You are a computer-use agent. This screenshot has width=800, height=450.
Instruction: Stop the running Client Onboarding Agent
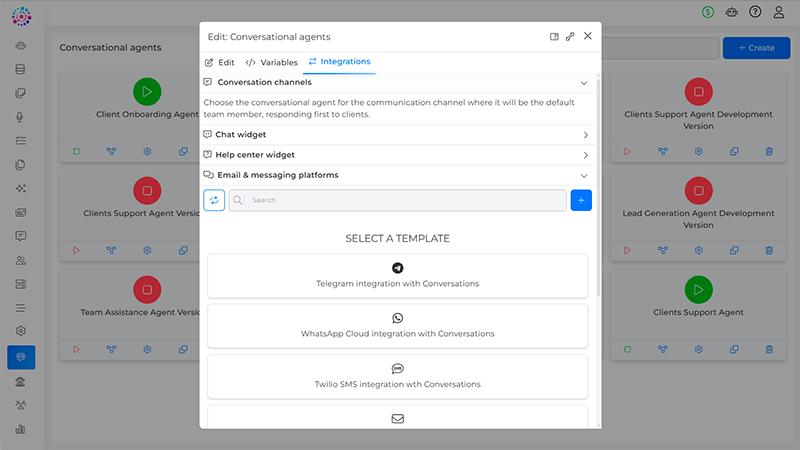pos(76,151)
